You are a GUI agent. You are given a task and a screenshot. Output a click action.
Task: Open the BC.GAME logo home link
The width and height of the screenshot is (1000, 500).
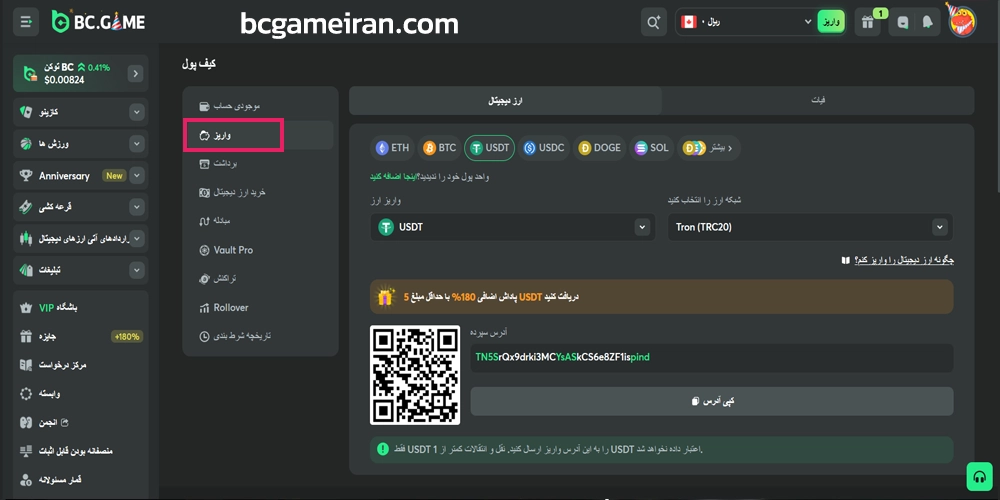tap(98, 22)
